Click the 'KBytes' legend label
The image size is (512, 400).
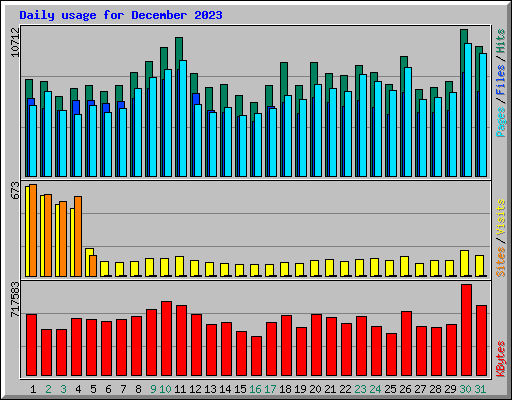coord(500,359)
